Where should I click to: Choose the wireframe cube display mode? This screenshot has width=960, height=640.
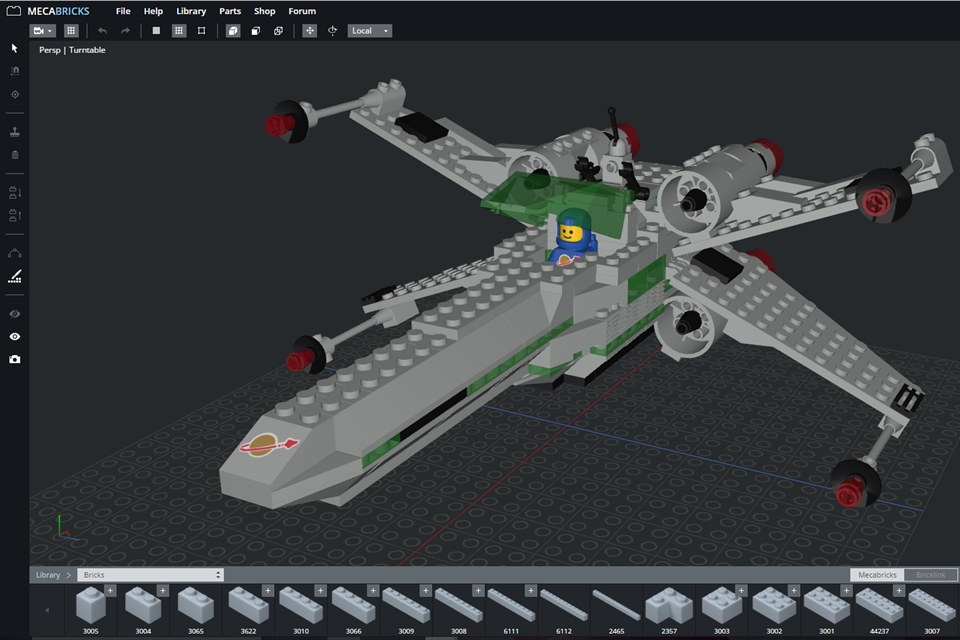point(279,31)
